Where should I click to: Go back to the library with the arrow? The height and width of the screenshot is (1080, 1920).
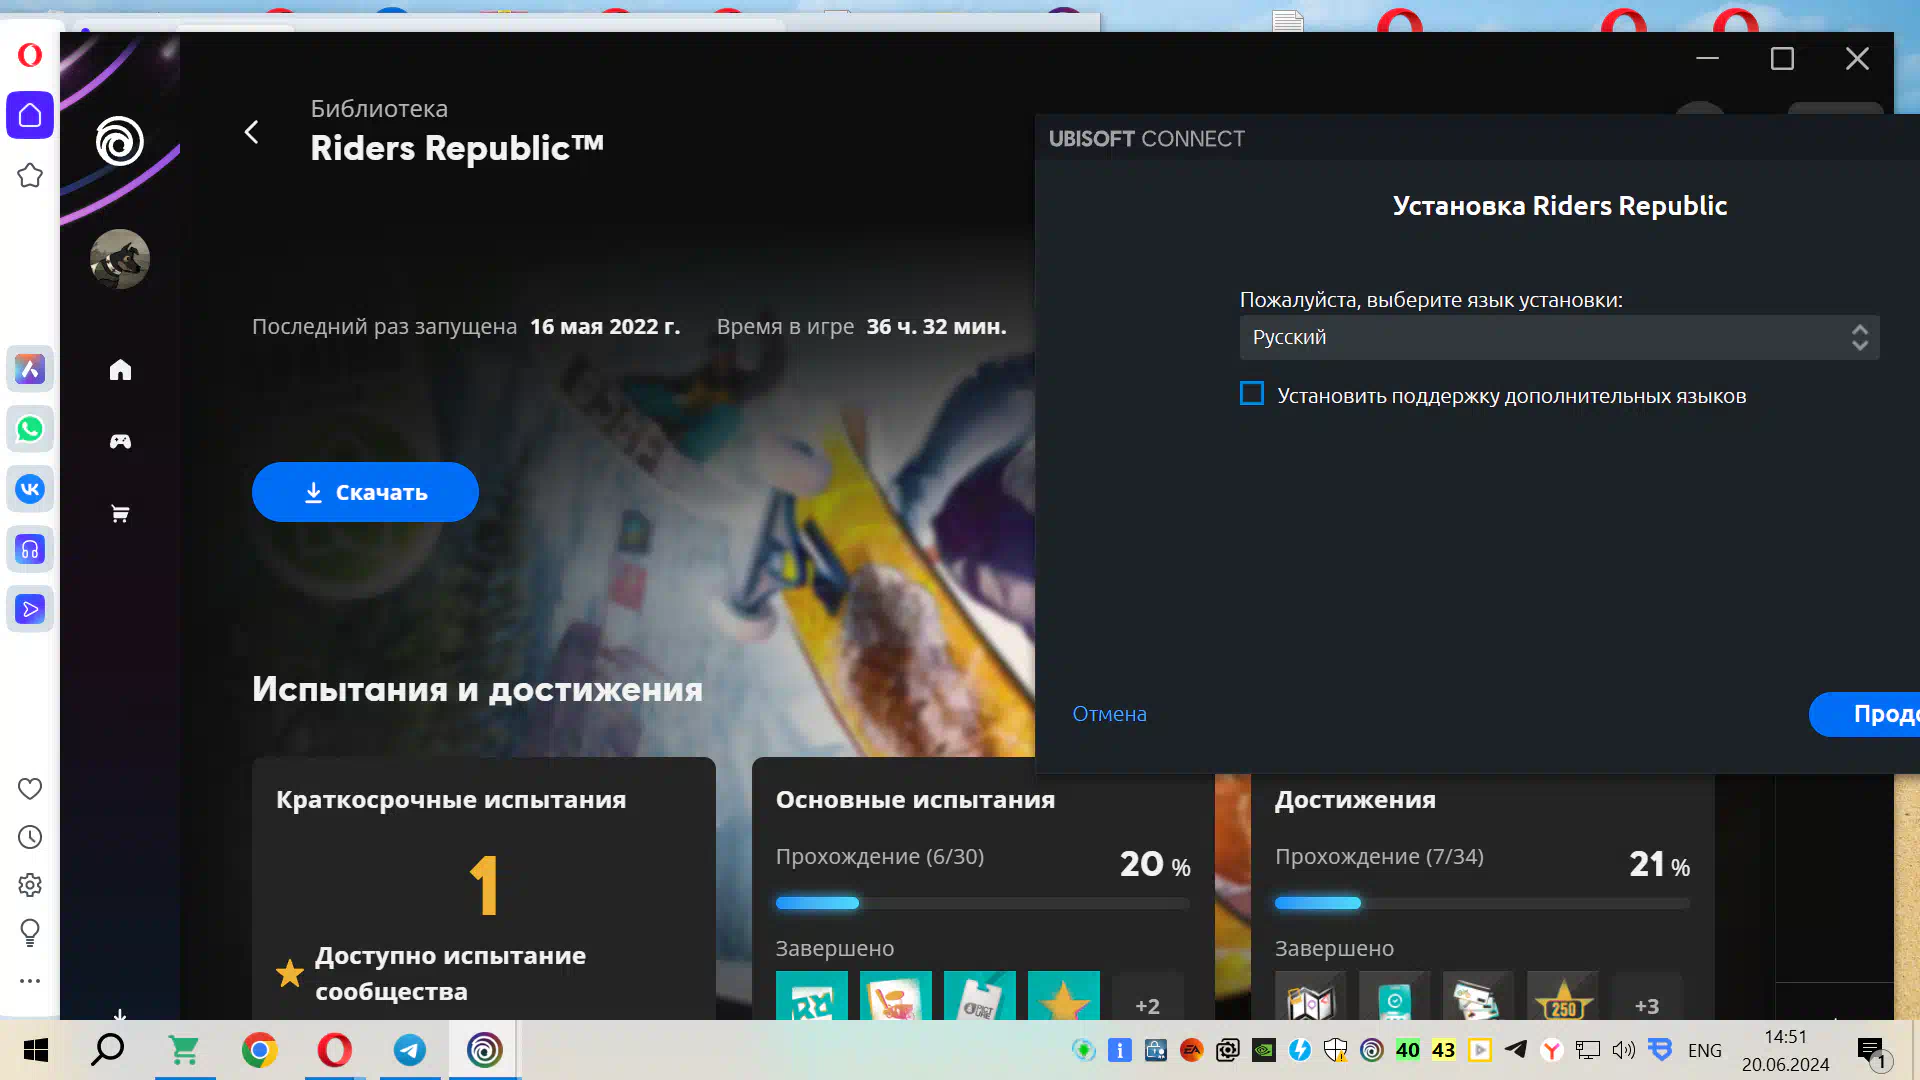click(x=252, y=132)
